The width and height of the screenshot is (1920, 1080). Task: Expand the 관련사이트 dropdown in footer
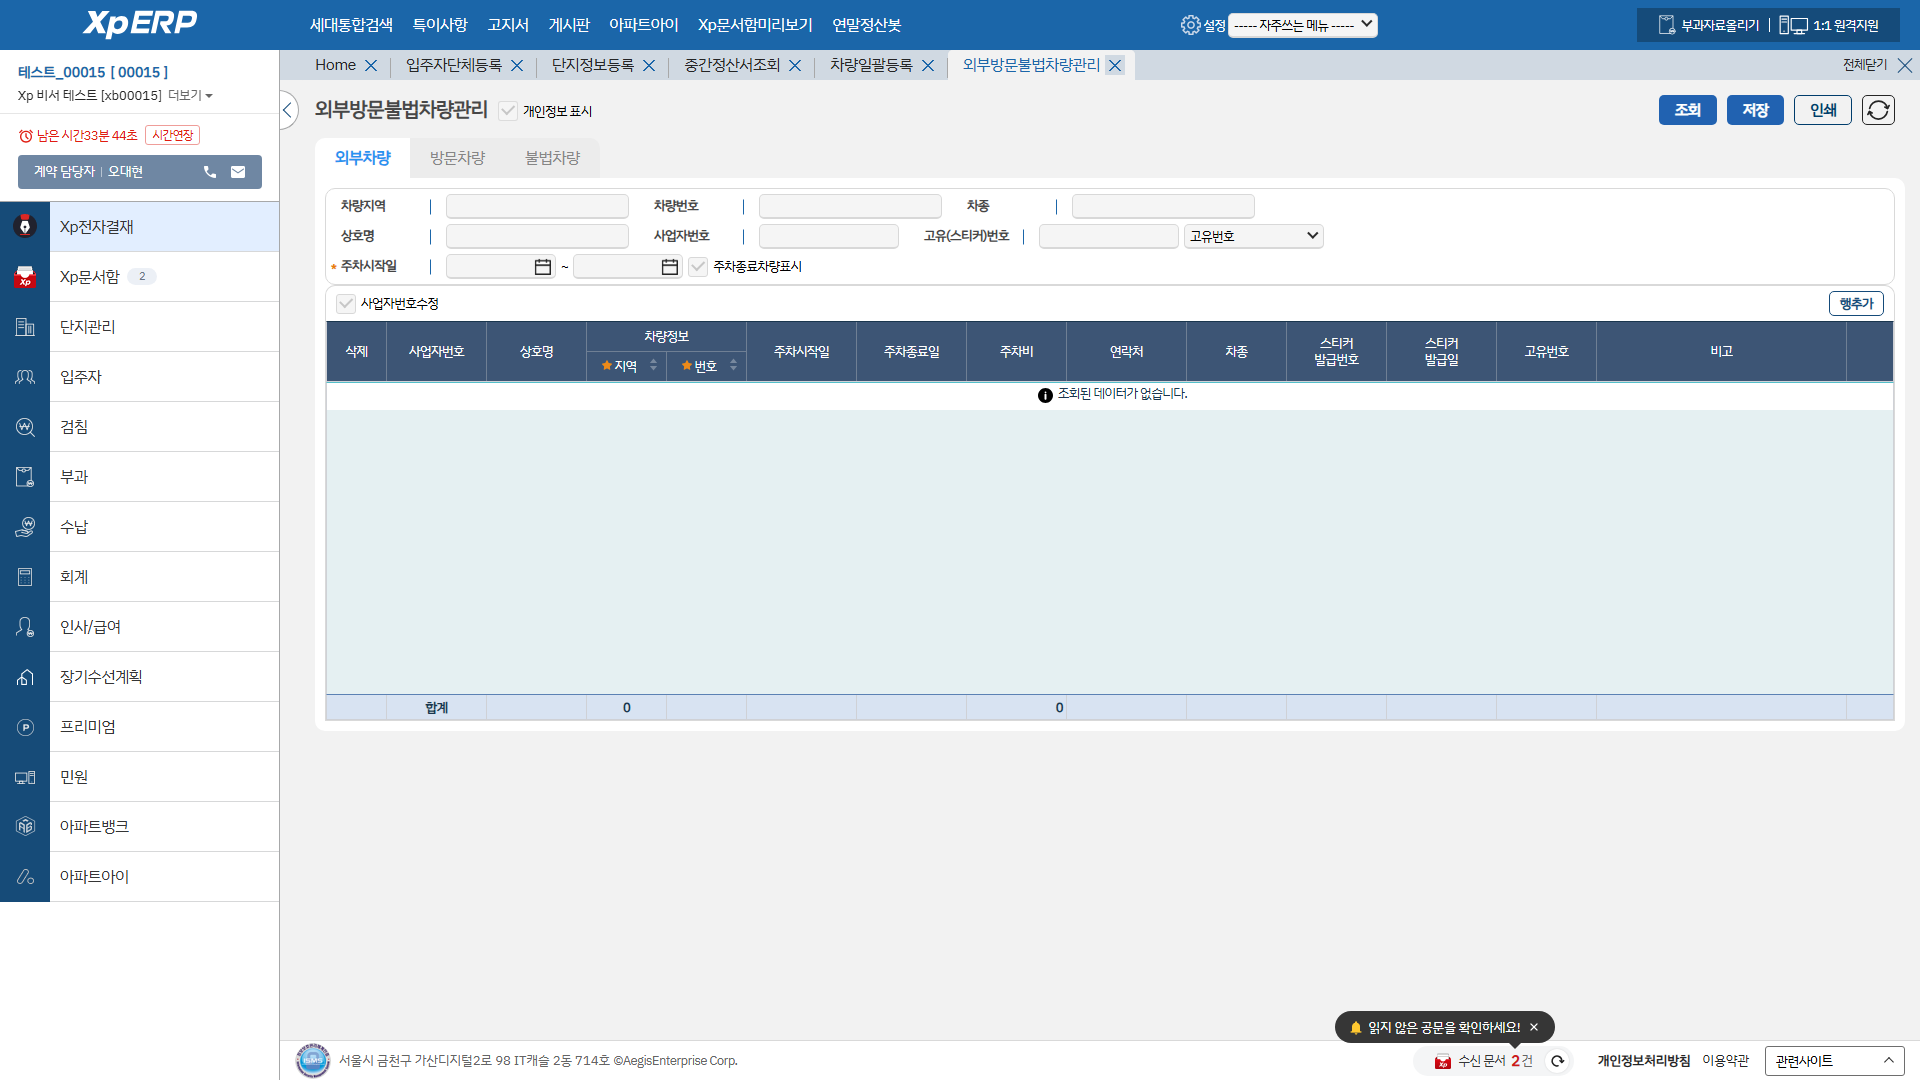[x=1834, y=1061]
